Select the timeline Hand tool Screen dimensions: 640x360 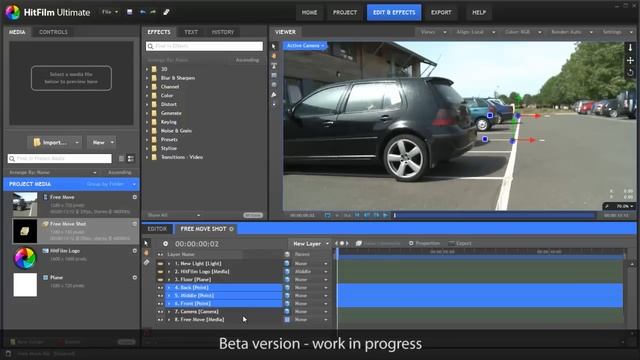tap(147, 253)
